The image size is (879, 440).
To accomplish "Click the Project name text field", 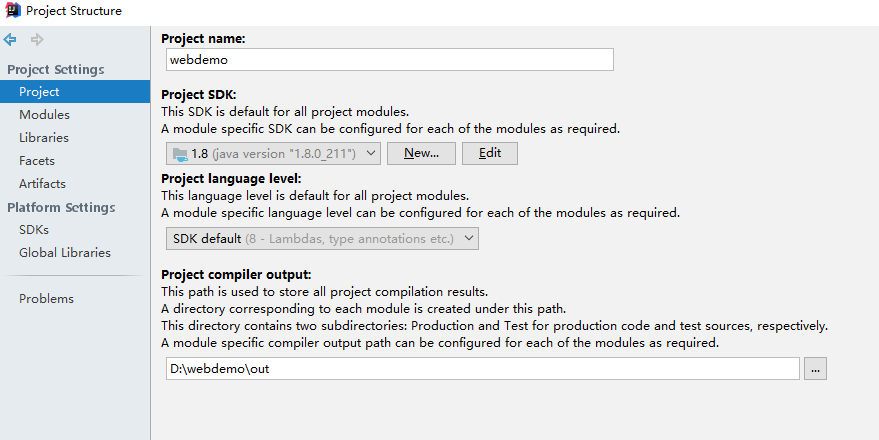I will click(389, 60).
